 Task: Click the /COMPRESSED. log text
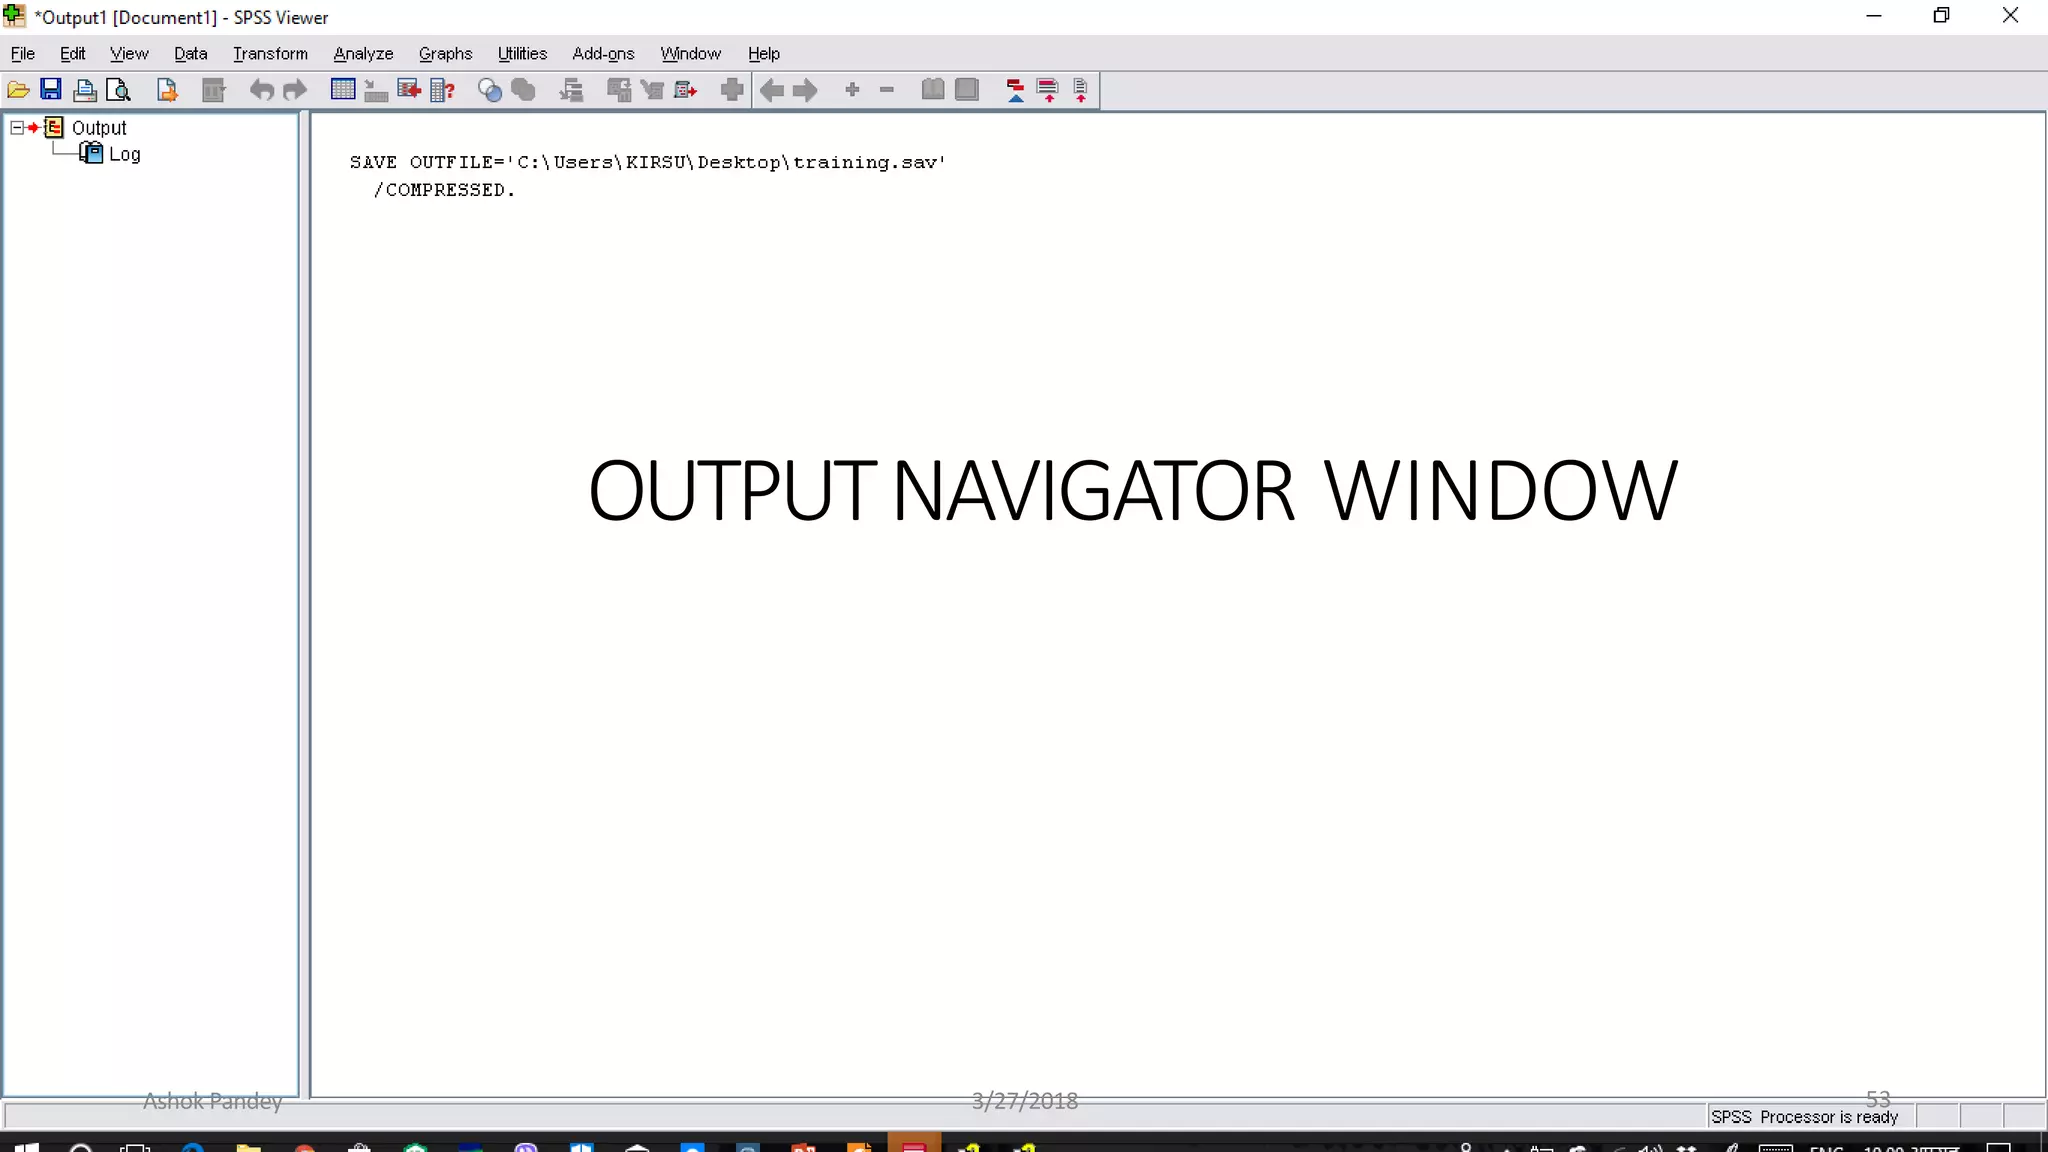point(444,190)
